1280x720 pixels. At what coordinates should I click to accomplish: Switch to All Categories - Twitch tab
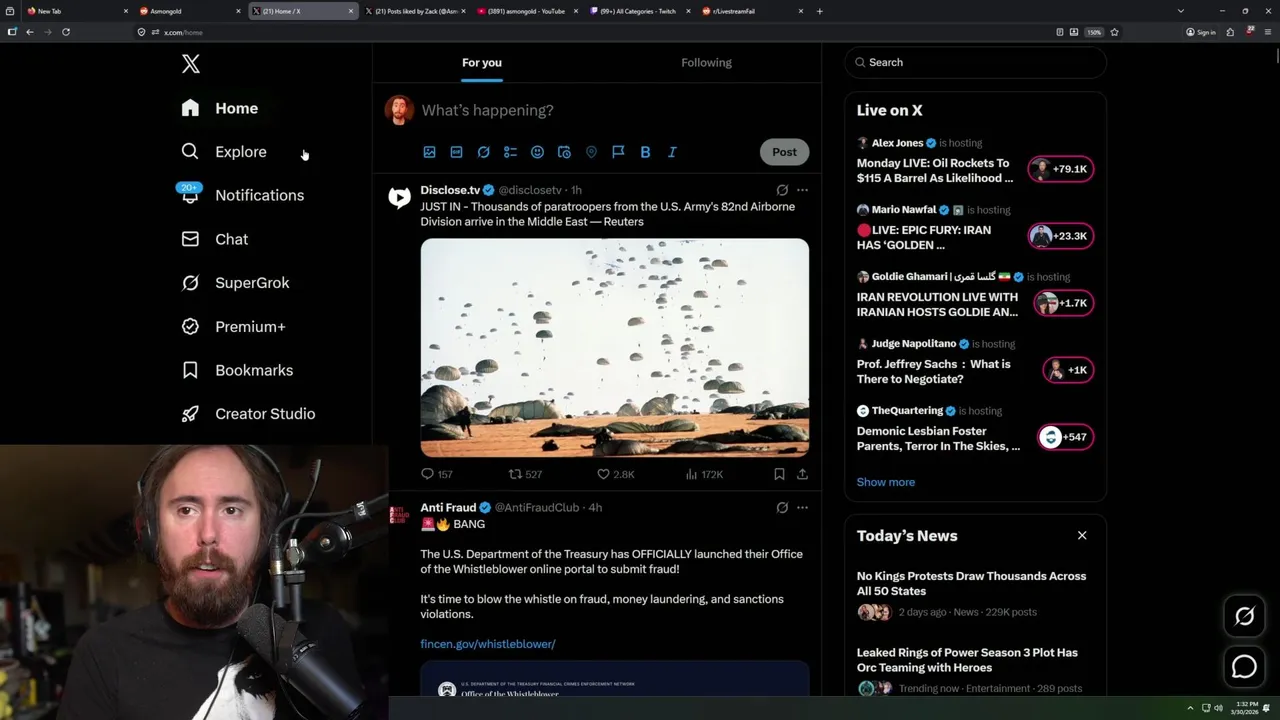[638, 11]
